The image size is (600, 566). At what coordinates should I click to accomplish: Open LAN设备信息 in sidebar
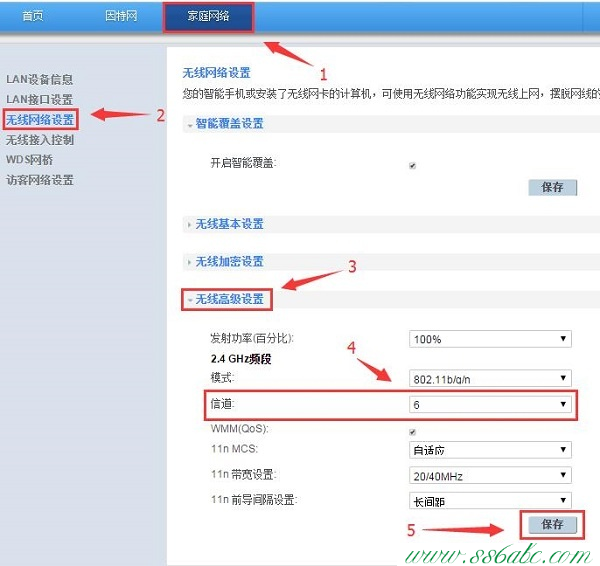(x=39, y=79)
